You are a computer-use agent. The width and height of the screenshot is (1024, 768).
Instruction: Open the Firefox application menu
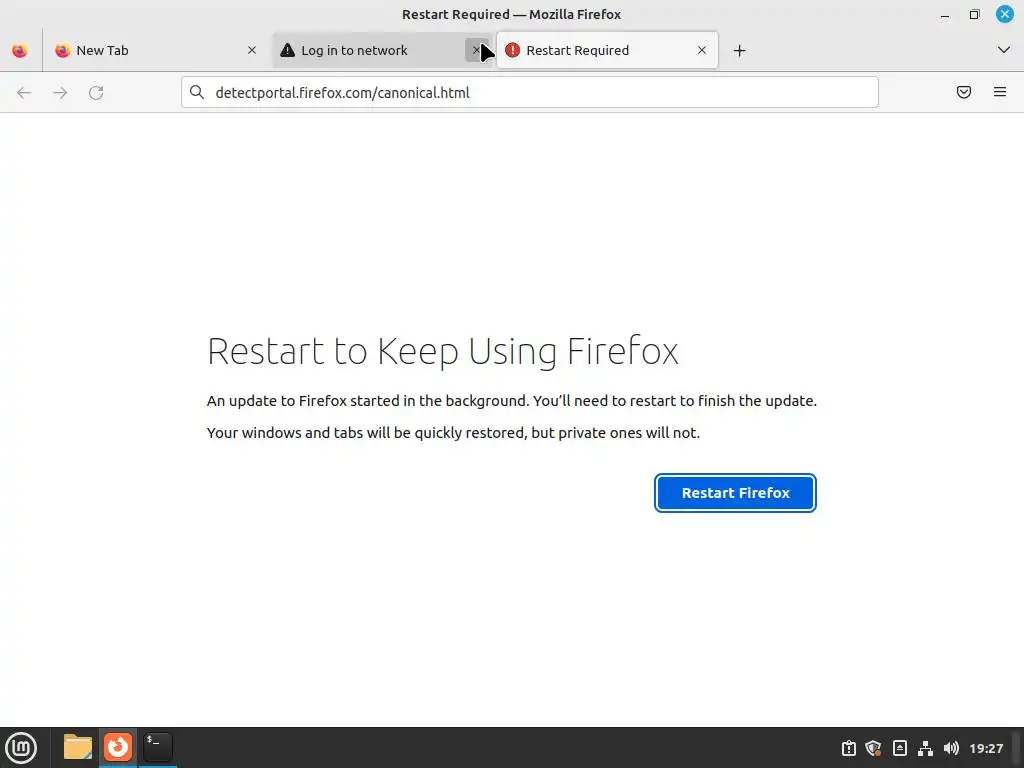tap(1000, 93)
